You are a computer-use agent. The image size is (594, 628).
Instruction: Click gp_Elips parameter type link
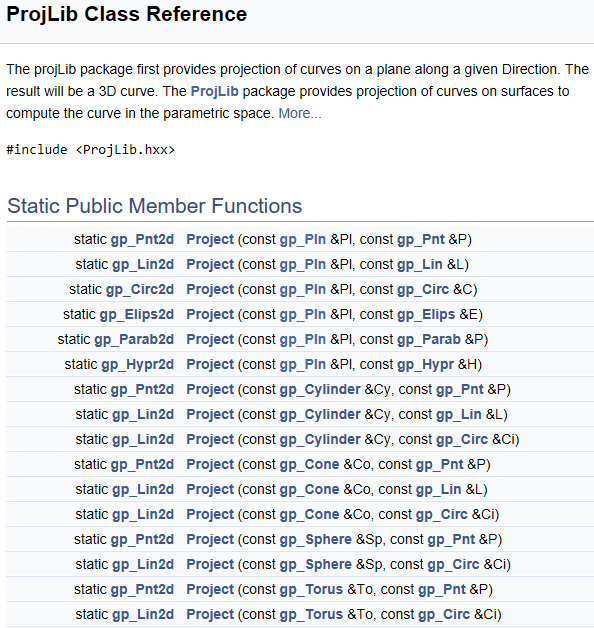click(x=426, y=315)
